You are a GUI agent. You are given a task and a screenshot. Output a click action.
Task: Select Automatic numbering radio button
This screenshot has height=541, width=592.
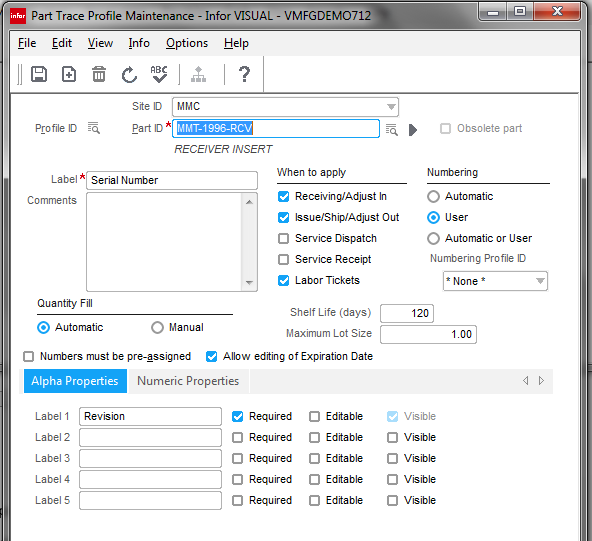click(433, 196)
